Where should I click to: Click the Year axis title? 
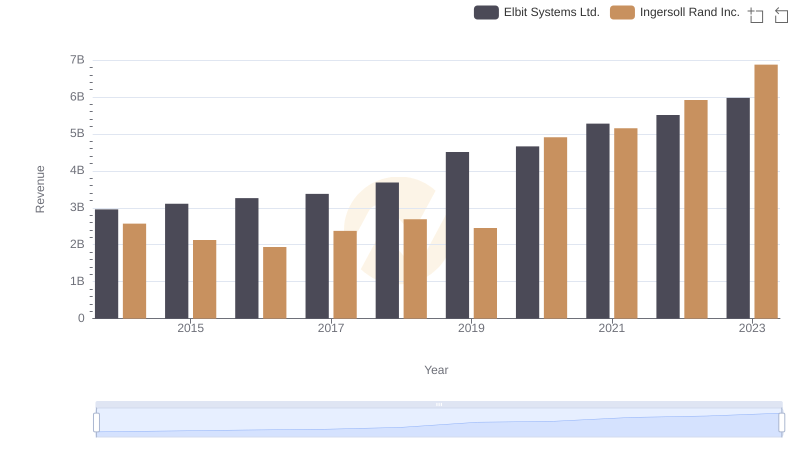(436, 370)
